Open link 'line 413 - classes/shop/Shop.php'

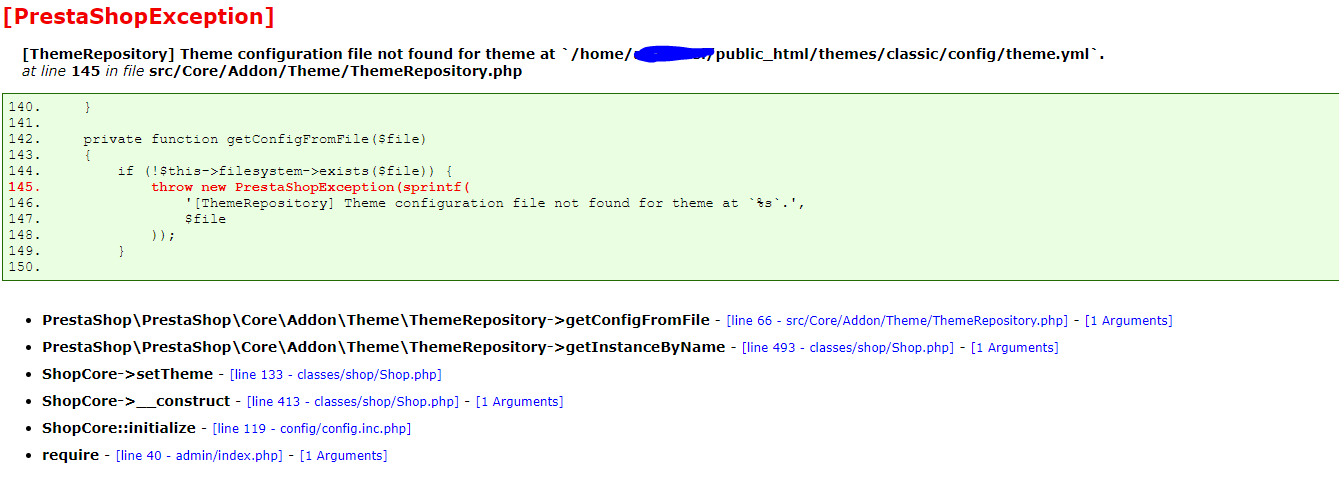click(x=353, y=402)
